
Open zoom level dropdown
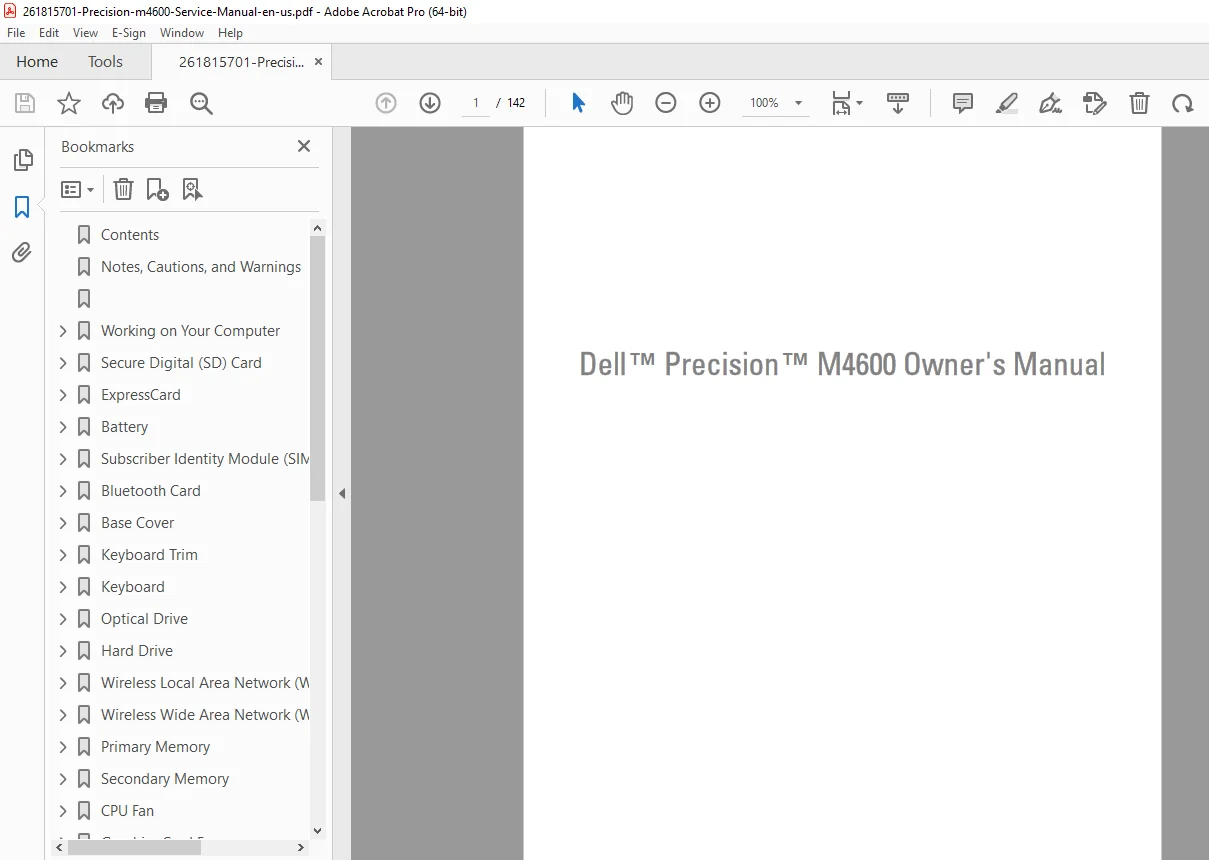tap(798, 103)
